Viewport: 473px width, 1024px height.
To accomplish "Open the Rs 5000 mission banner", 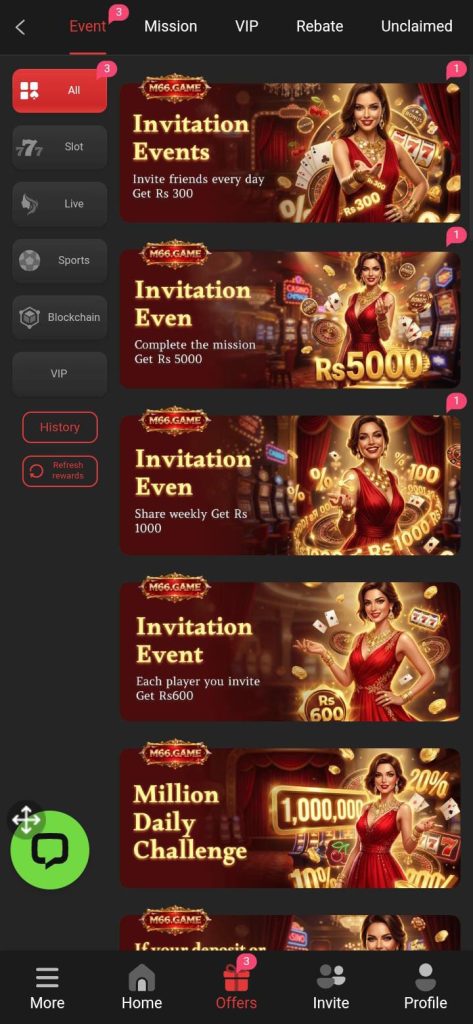I will point(290,317).
